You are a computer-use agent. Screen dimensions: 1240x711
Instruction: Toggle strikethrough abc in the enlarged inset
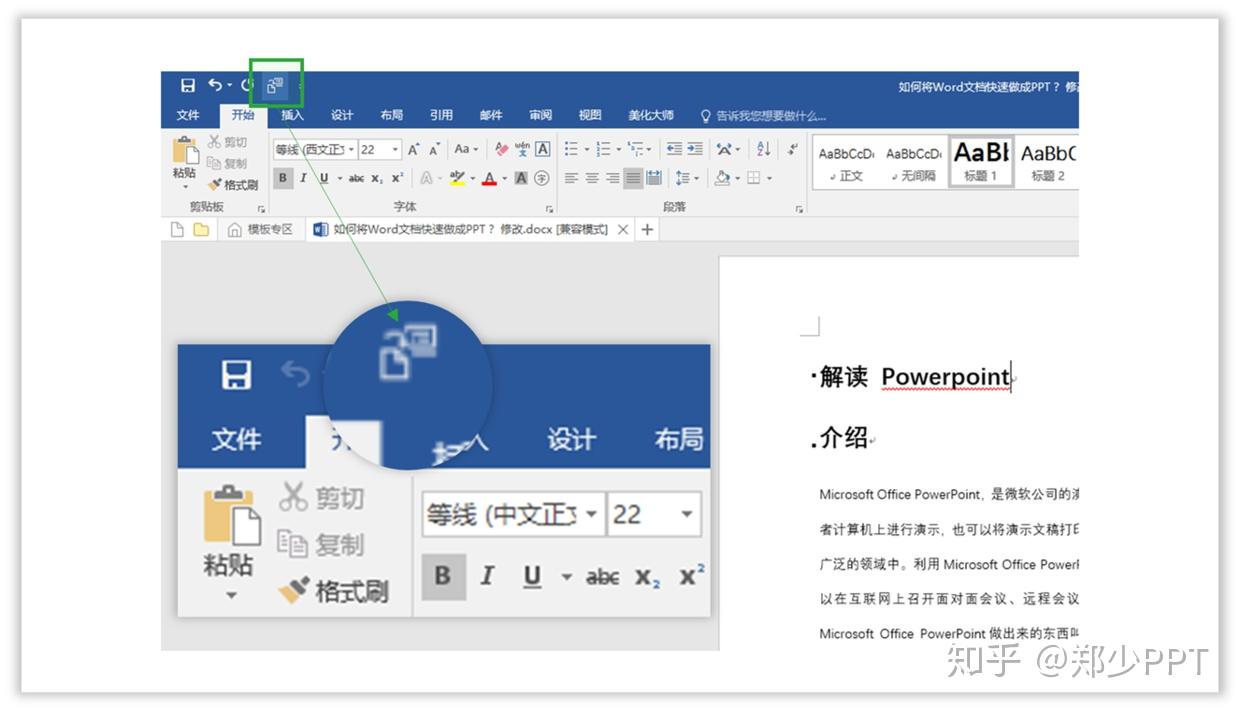[602, 577]
